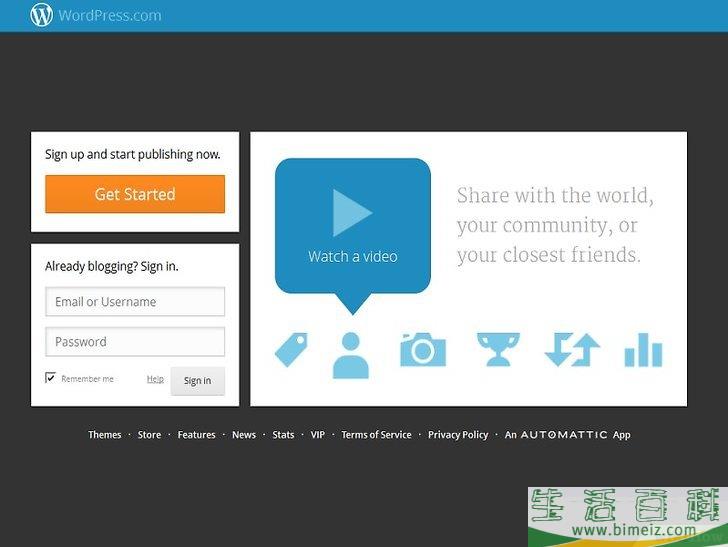Select the camera icon

(423, 350)
